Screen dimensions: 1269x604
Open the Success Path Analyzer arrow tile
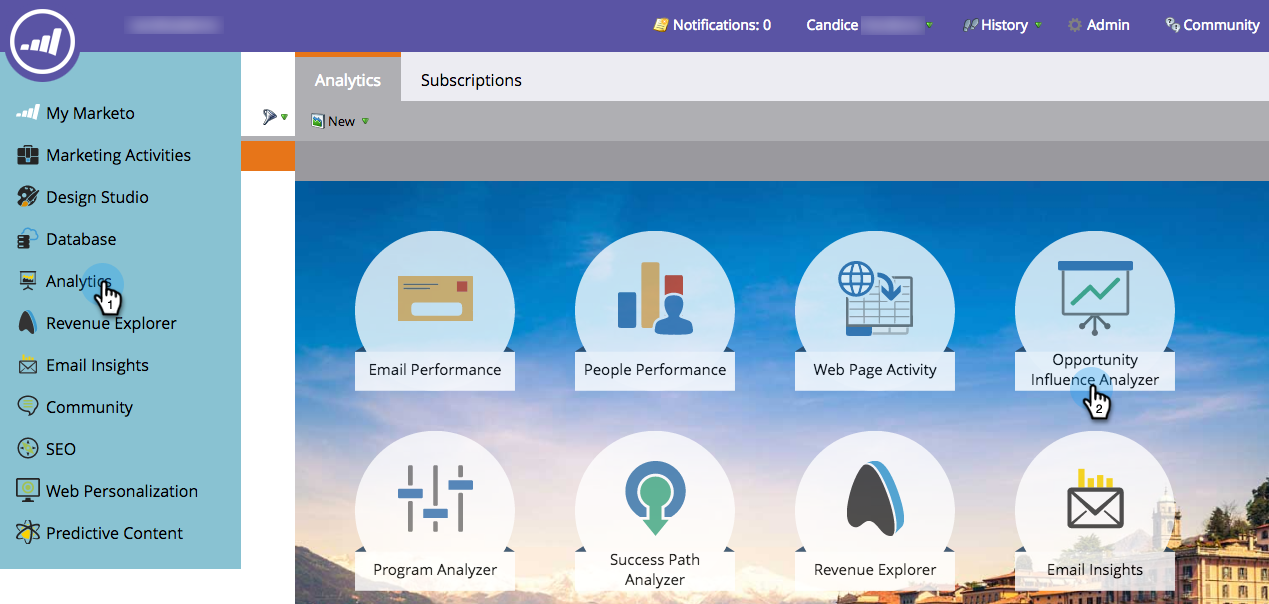pyautogui.click(x=655, y=498)
